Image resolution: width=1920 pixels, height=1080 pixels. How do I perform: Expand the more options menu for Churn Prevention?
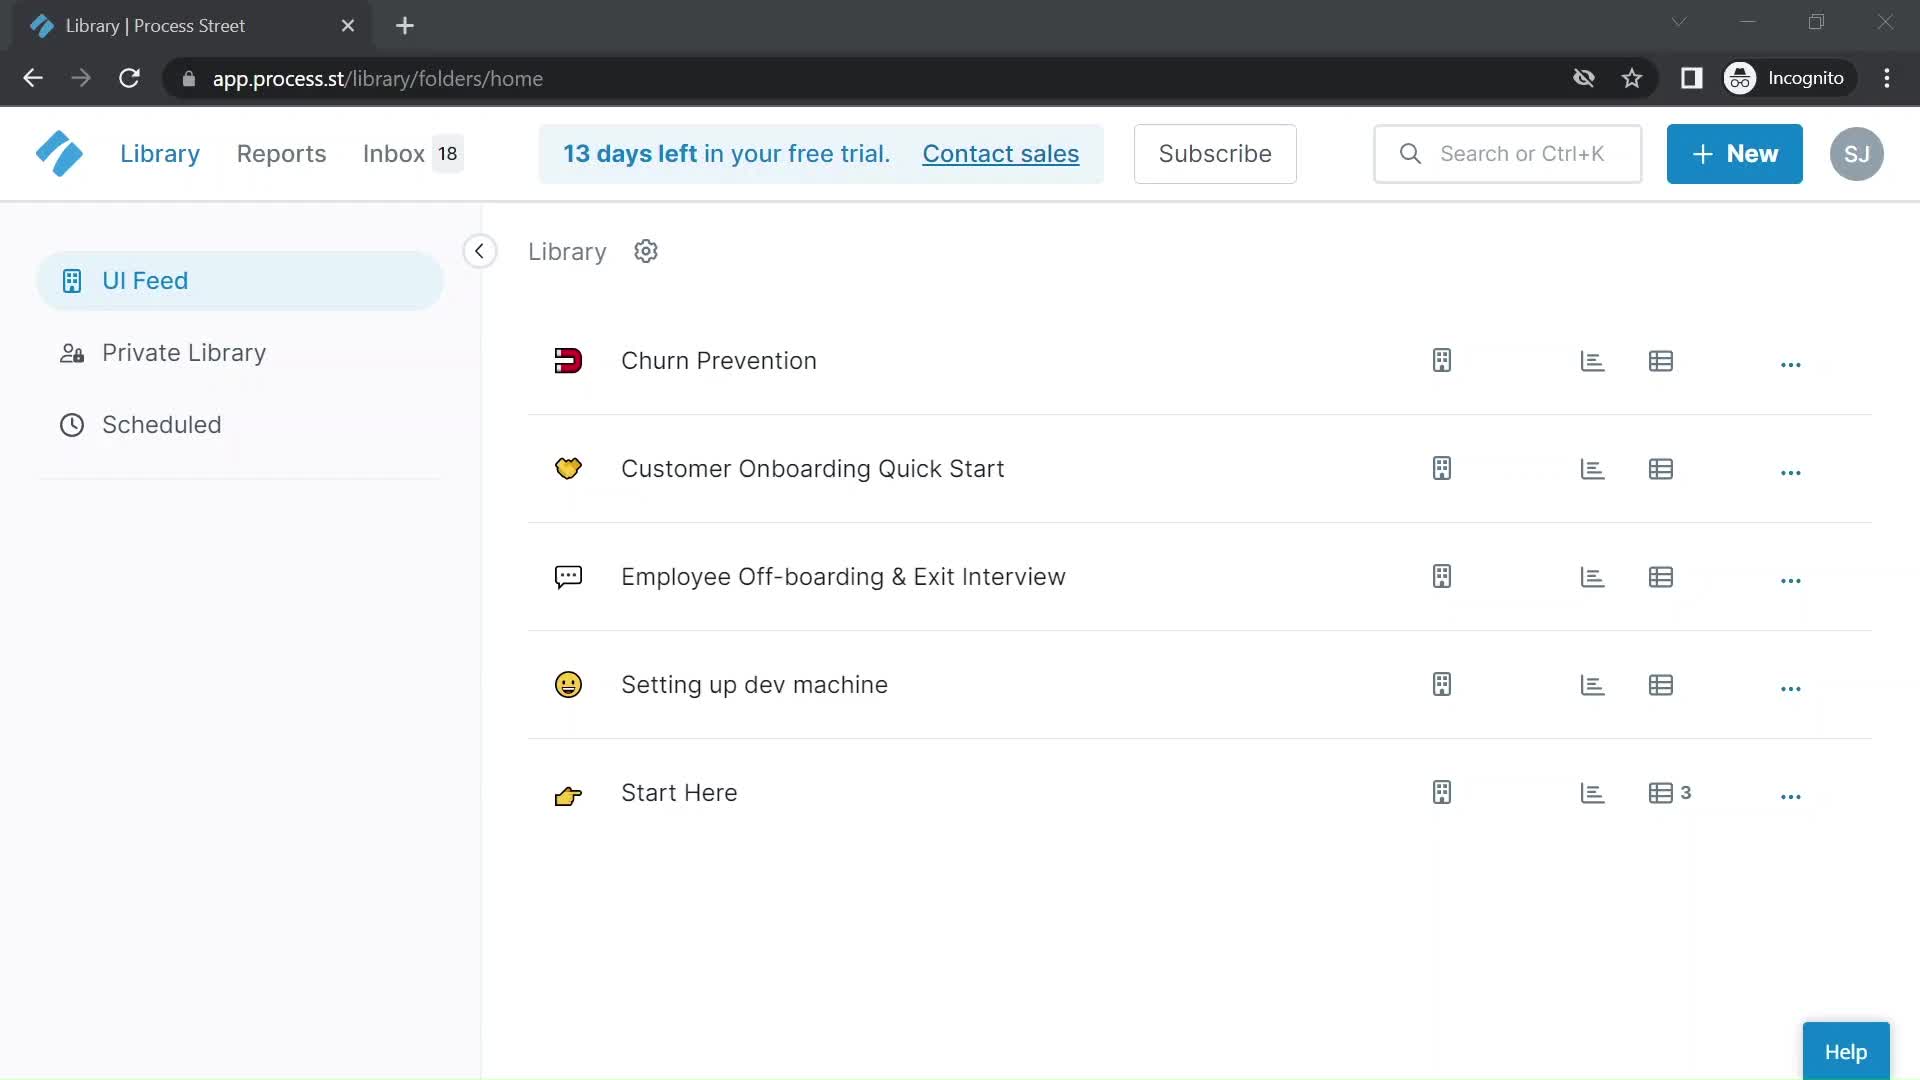tap(1791, 360)
